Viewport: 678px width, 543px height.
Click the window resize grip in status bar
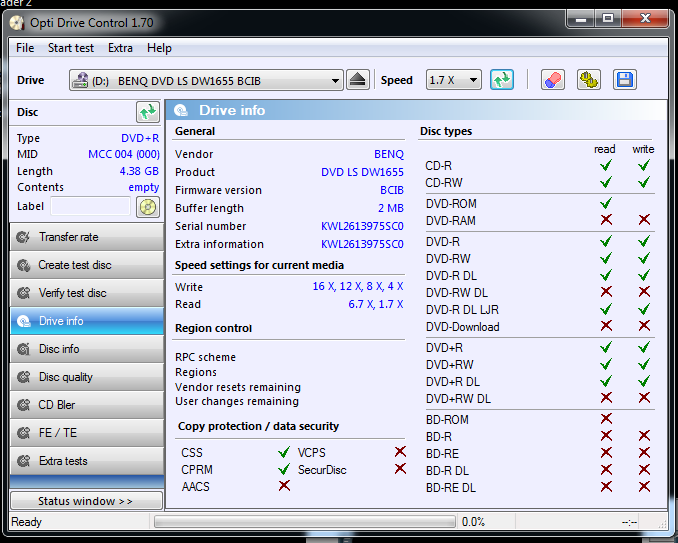662,524
